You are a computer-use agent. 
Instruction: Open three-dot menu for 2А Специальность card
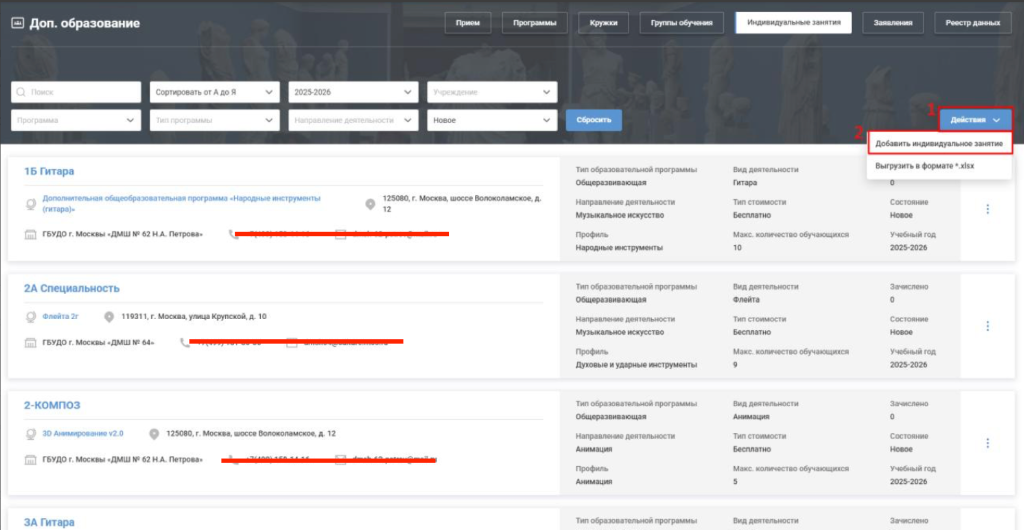coord(987,326)
